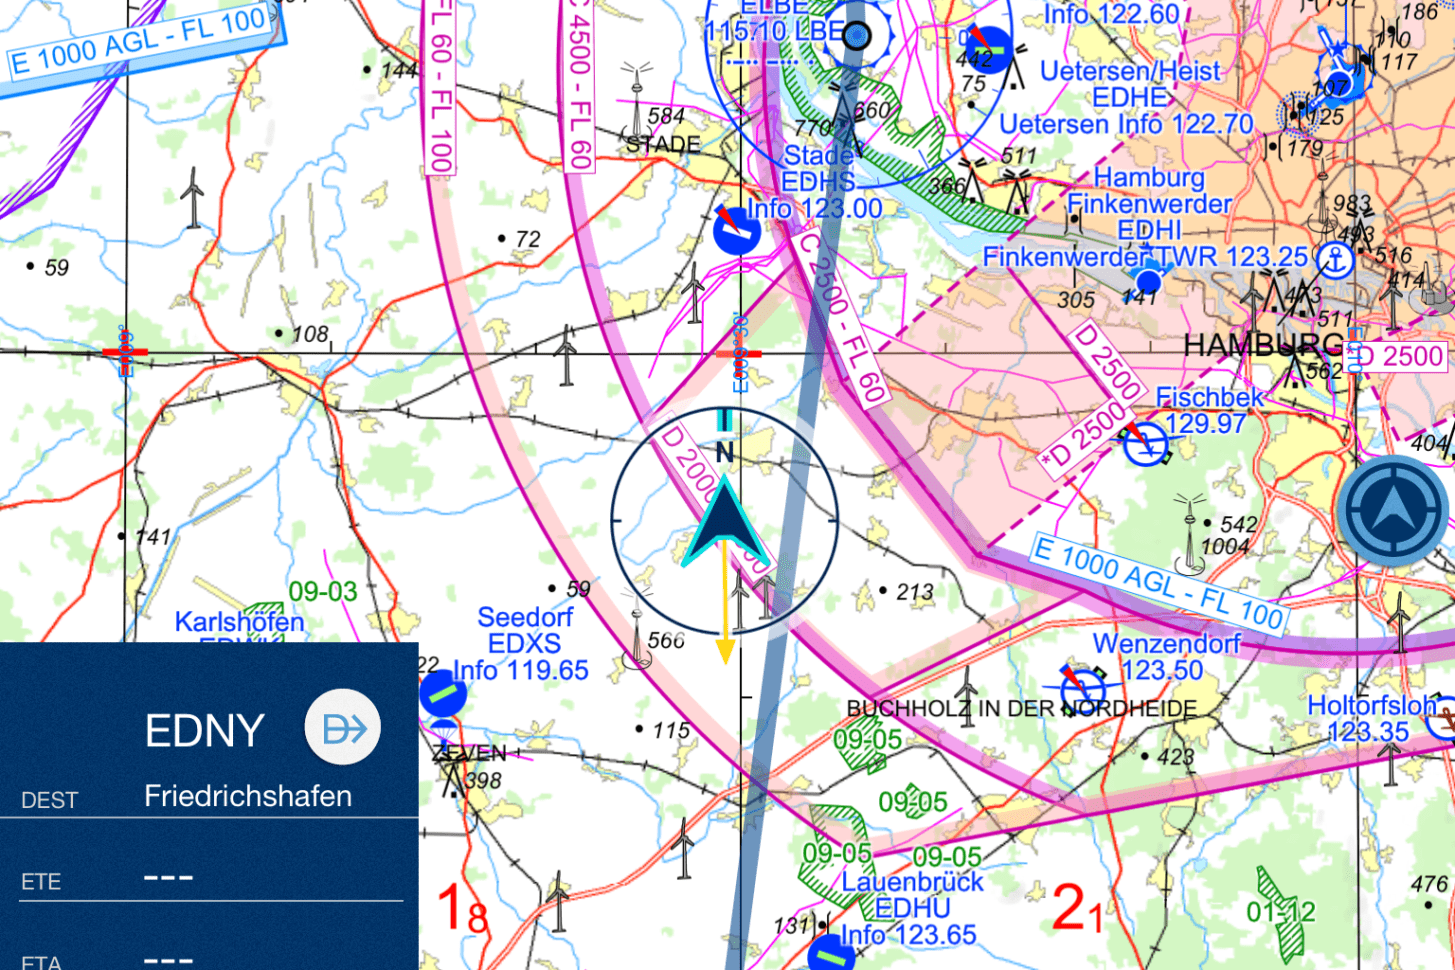Select the Seedorf EDXS airfield symbol
The height and width of the screenshot is (970, 1455).
[443, 693]
